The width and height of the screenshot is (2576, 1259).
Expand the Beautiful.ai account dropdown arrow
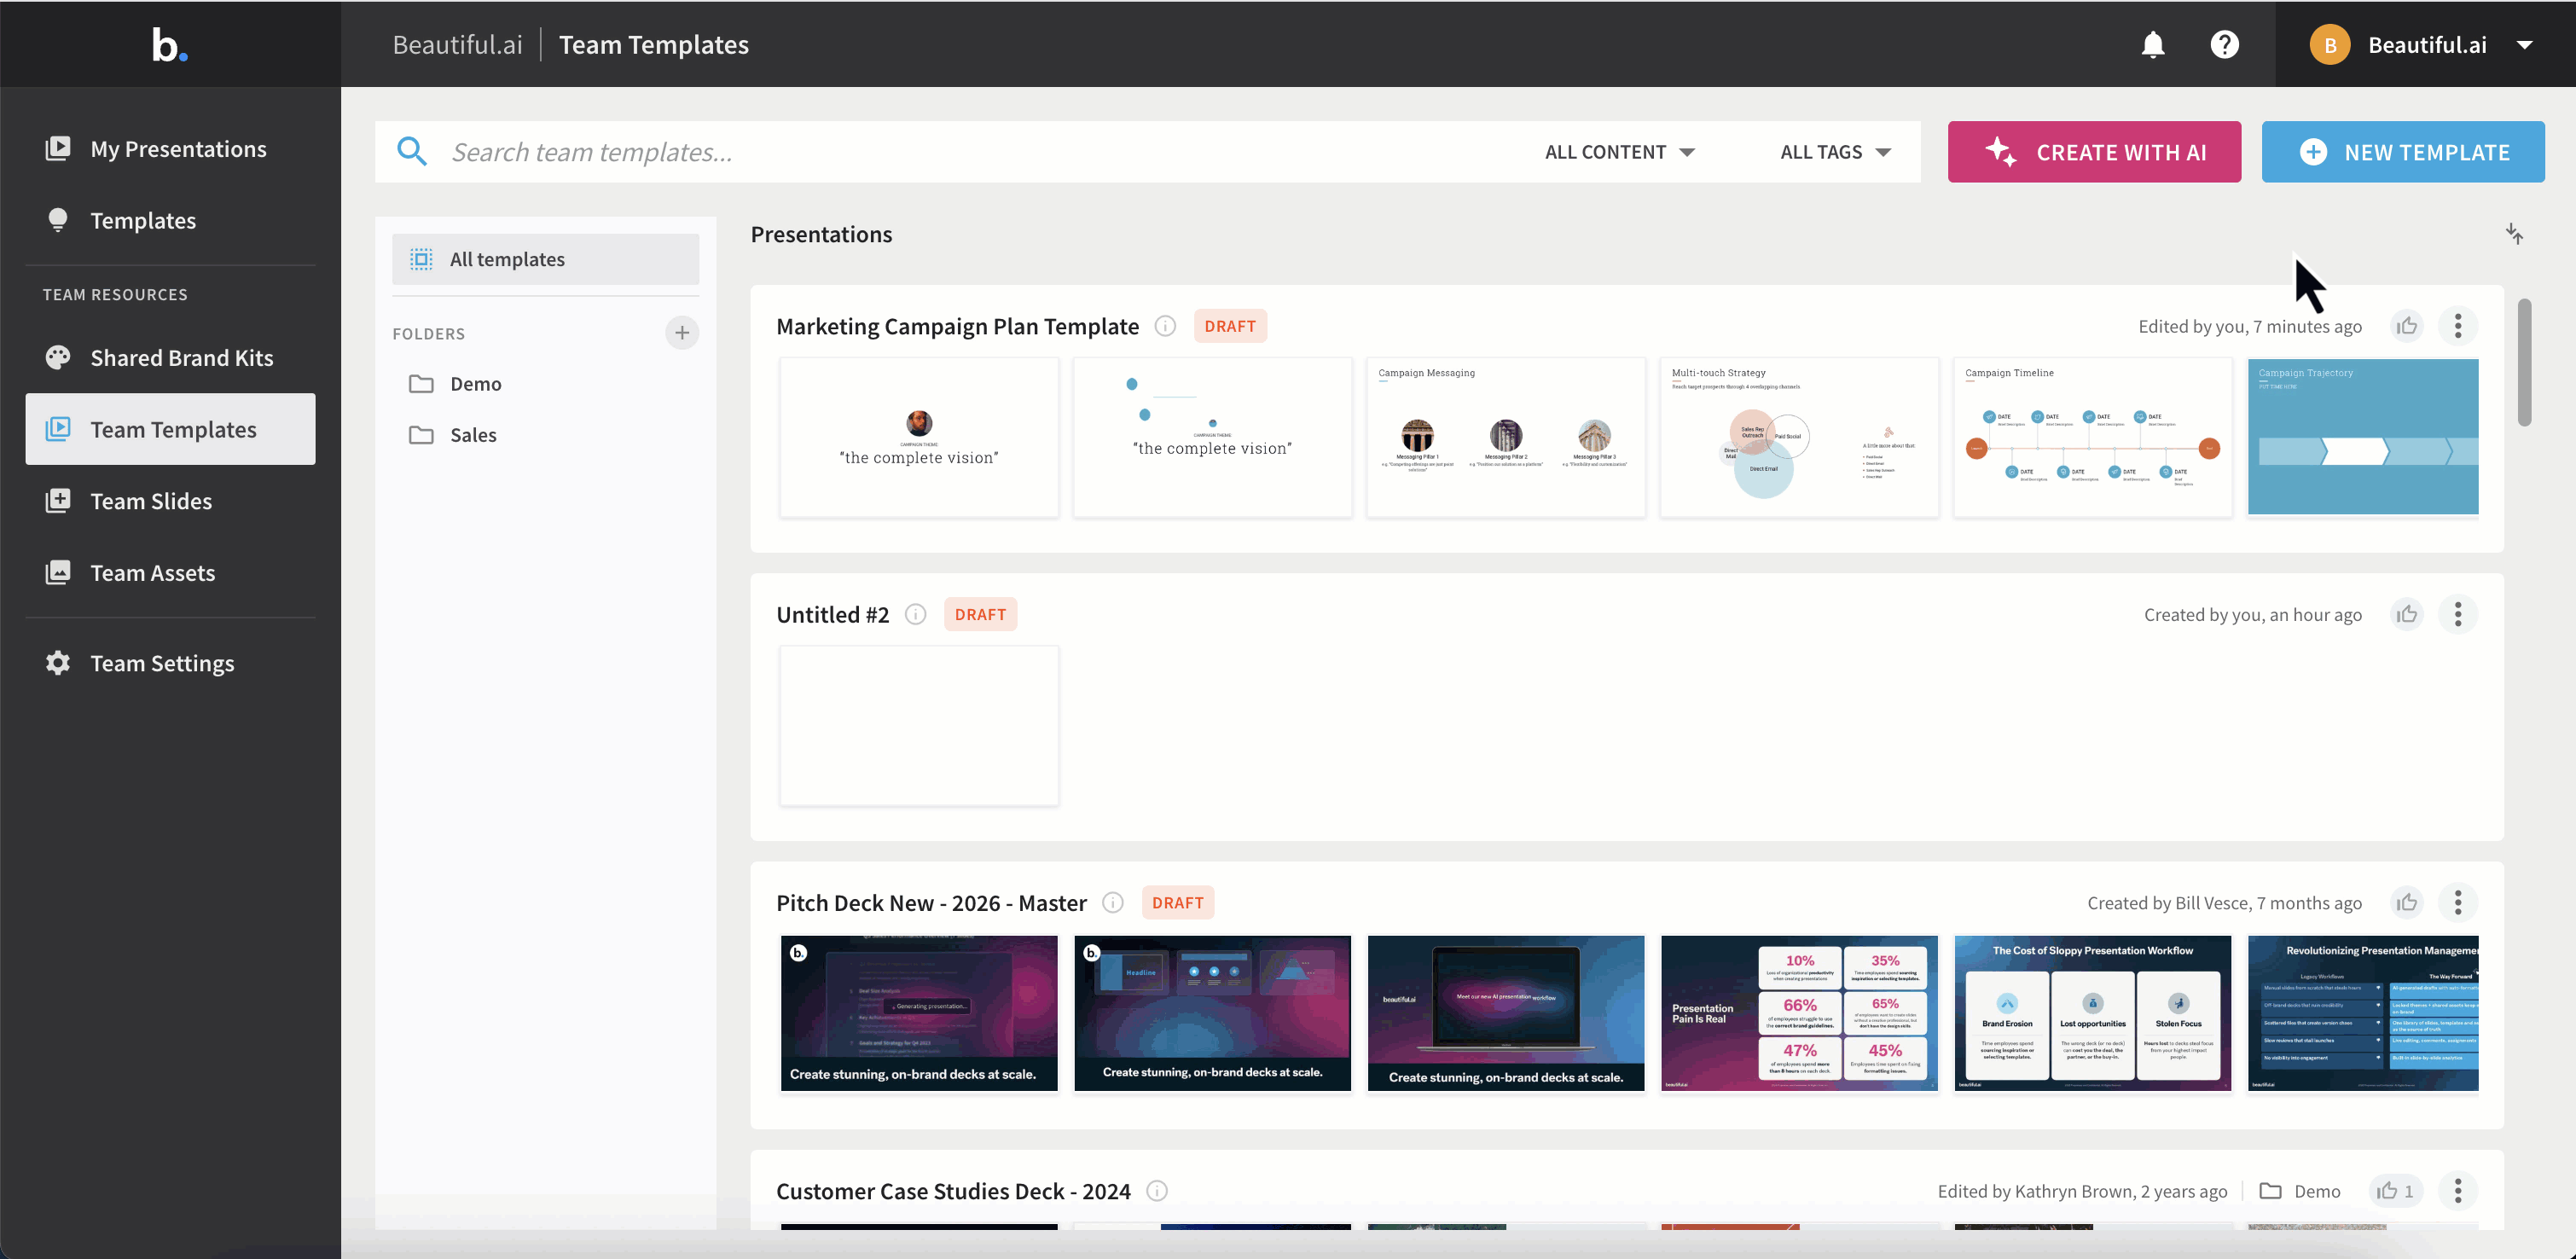[2524, 45]
